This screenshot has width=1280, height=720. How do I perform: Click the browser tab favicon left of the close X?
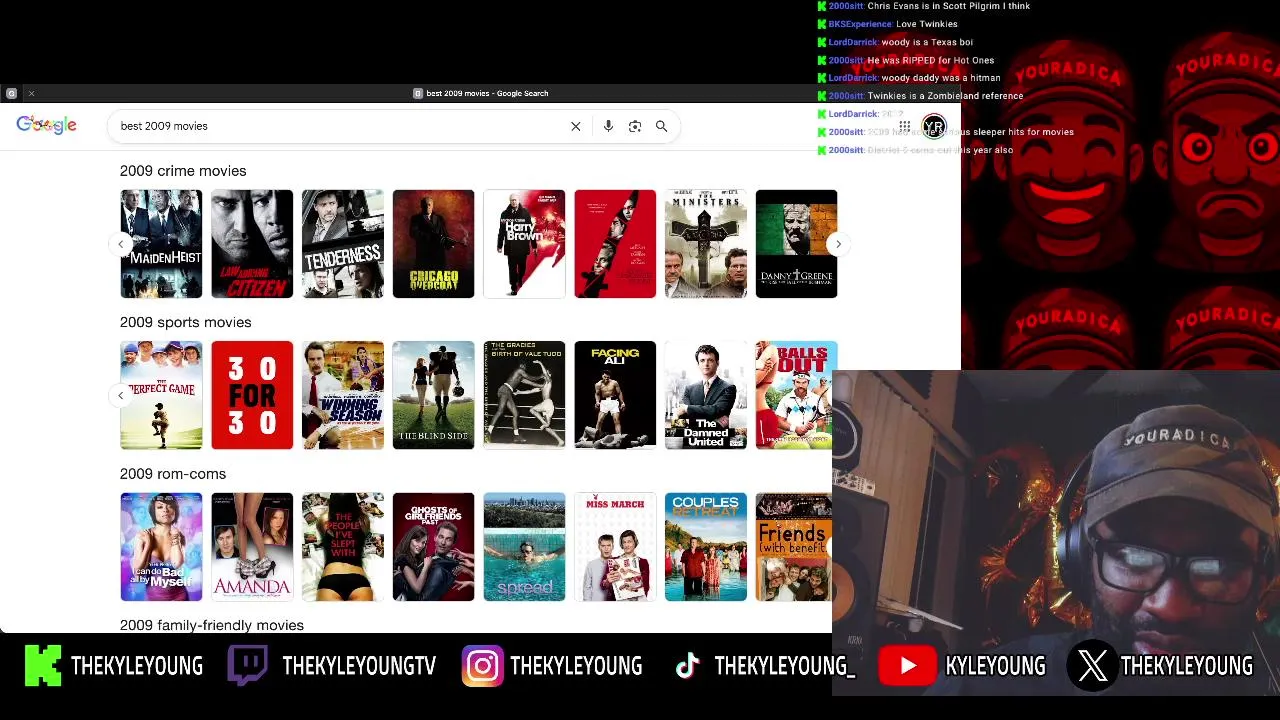(x=11, y=93)
